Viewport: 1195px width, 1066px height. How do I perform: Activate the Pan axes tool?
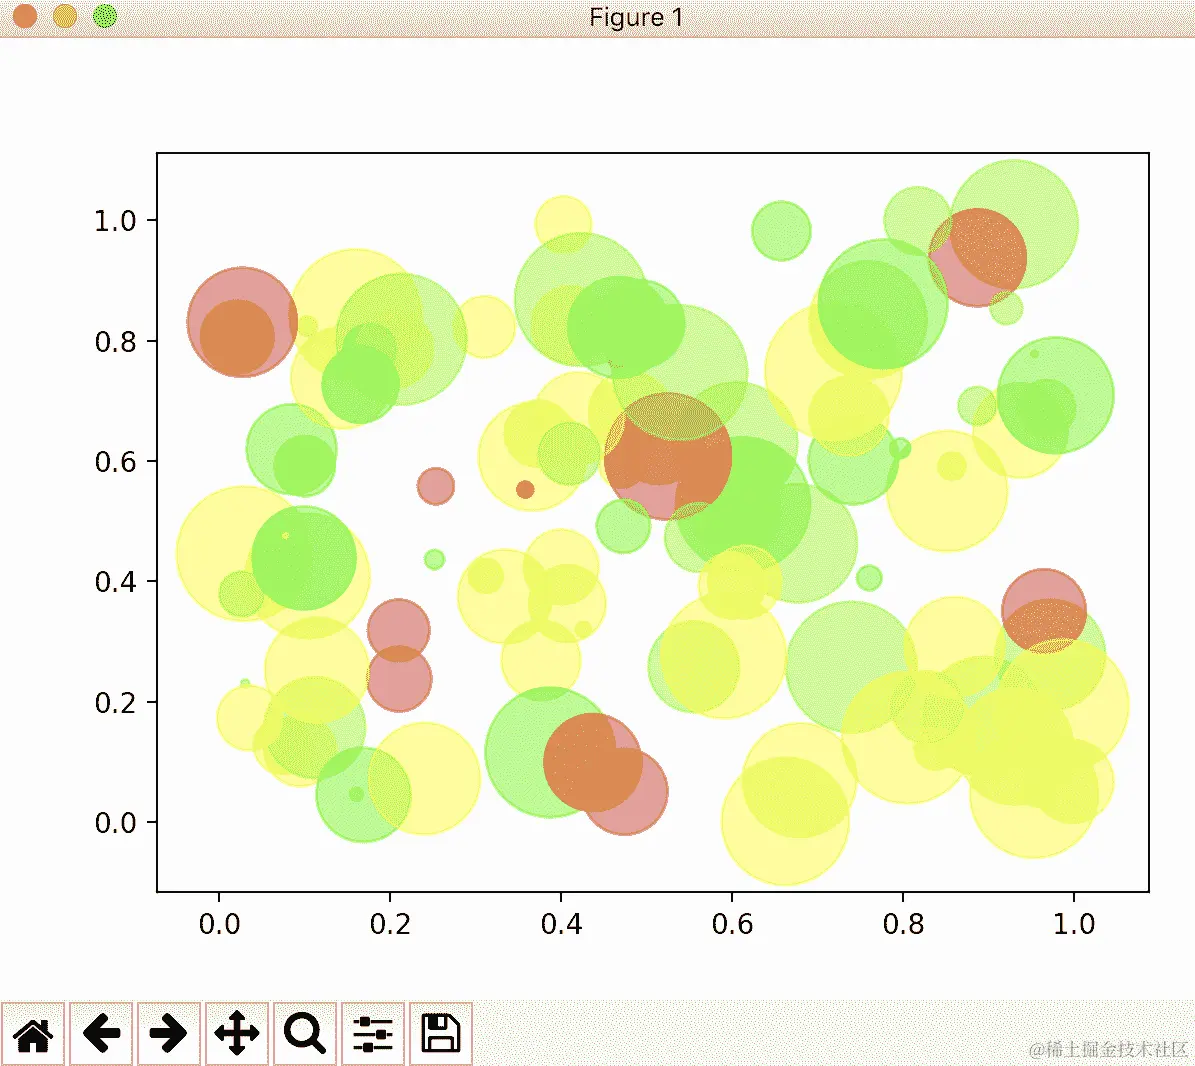click(x=236, y=1033)
